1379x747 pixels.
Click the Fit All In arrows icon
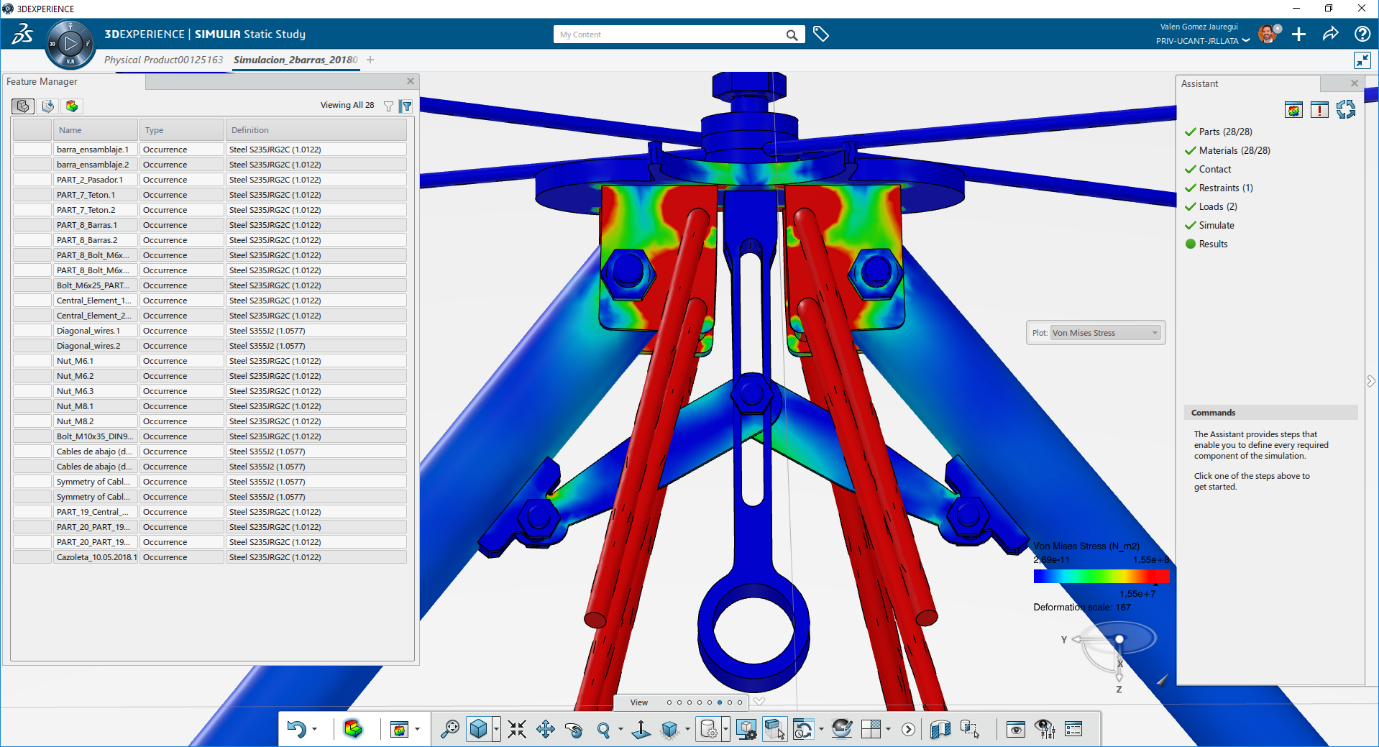(x=517, y=729)
